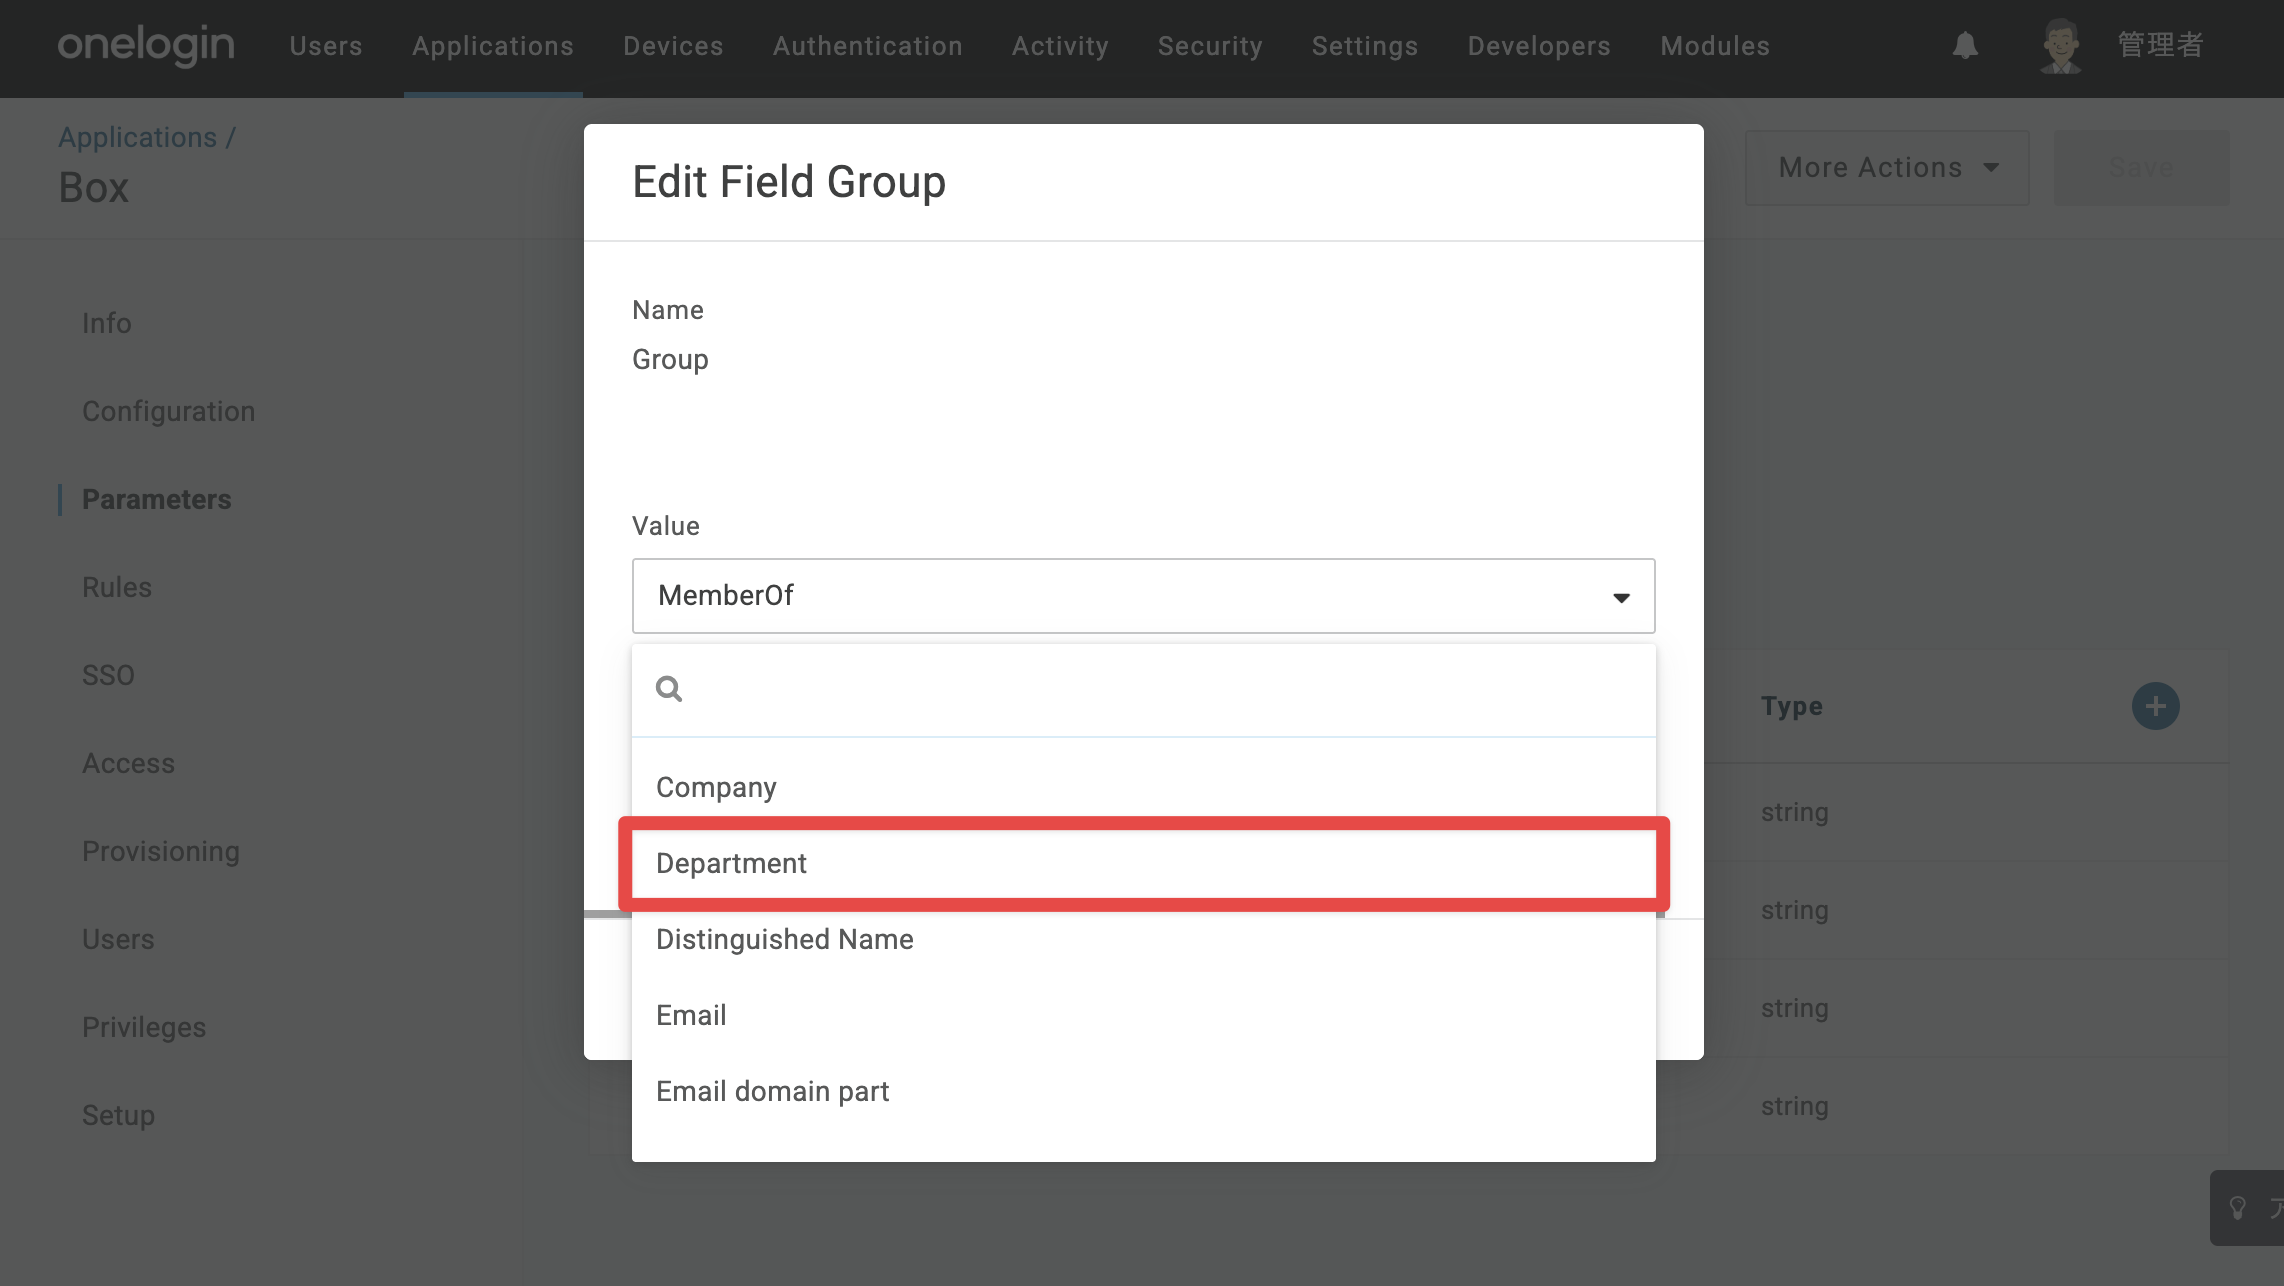The height and width of the screenshot is (1286, 2284).
Task: Open the Access sidebar tab
Action: (129, 763)
